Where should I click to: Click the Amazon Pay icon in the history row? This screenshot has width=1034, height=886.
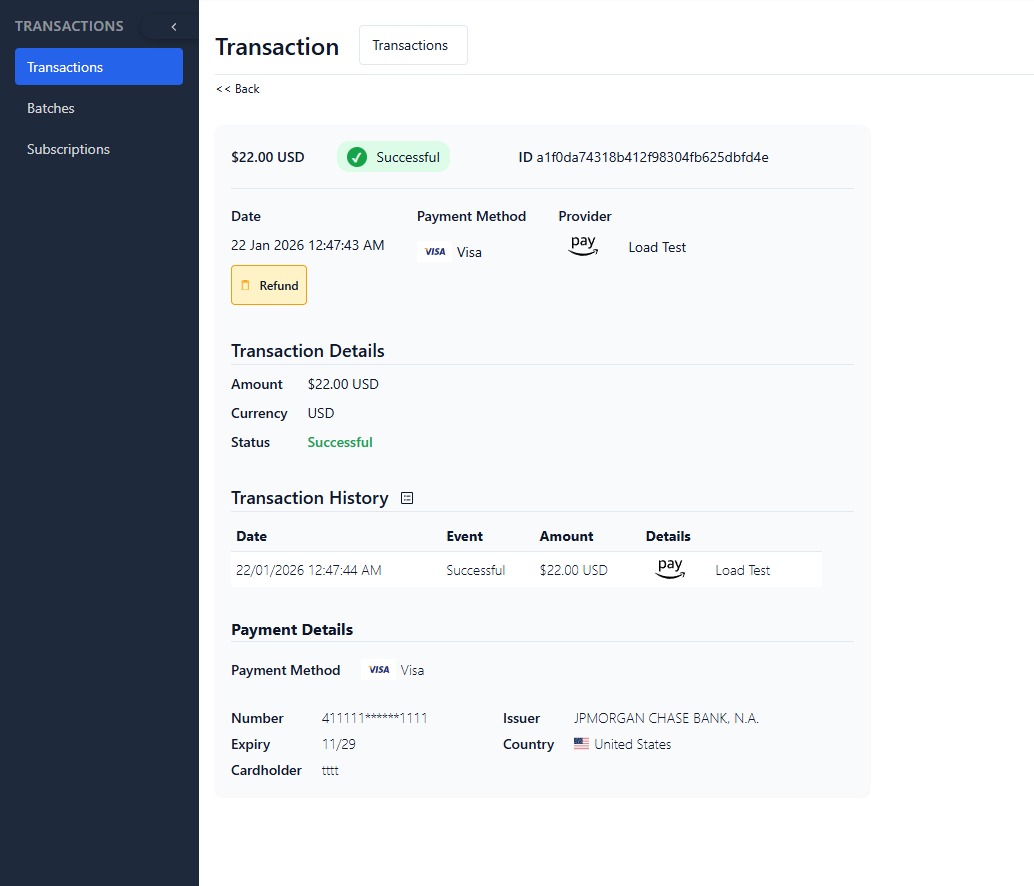(670, 568)
